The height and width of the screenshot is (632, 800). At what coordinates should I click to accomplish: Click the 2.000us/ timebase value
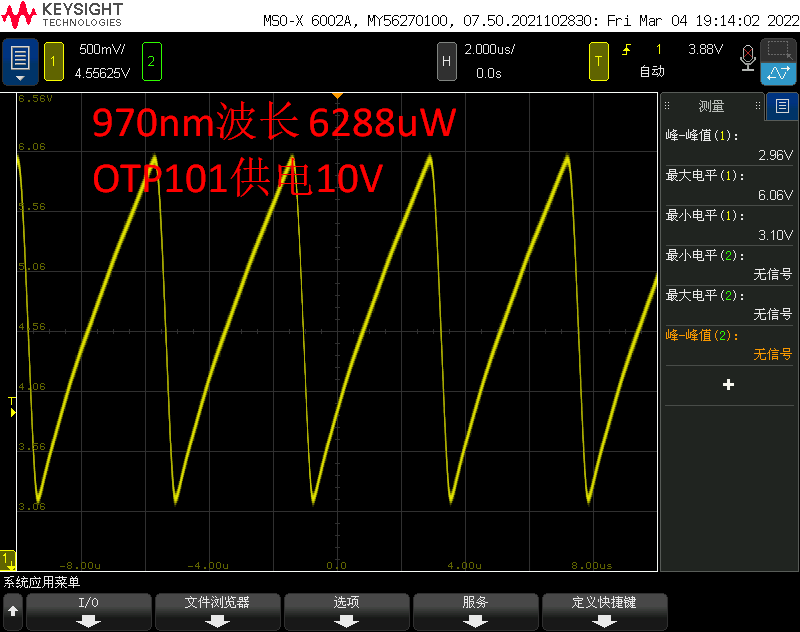[489, 49]
